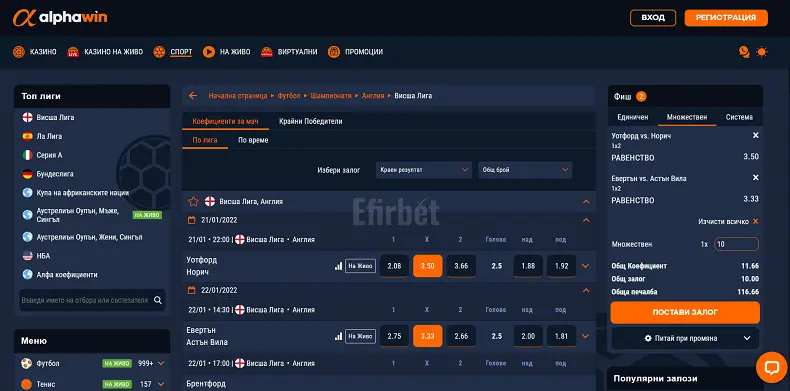Open Общ брой bet dropdown

[x=525, y=170]
